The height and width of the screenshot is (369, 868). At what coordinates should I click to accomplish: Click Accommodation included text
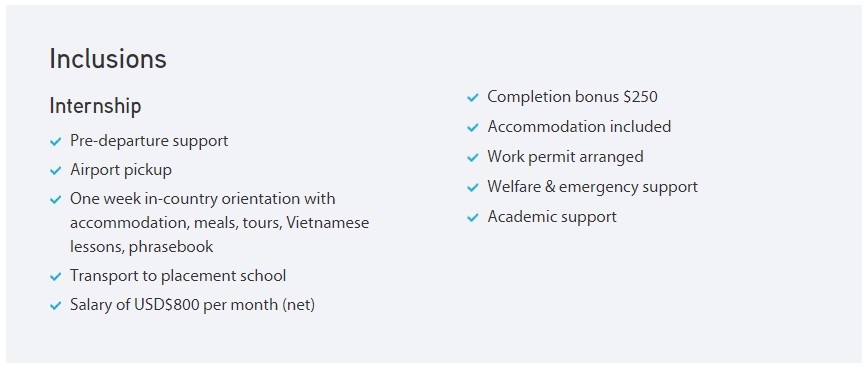pos(579,127)
